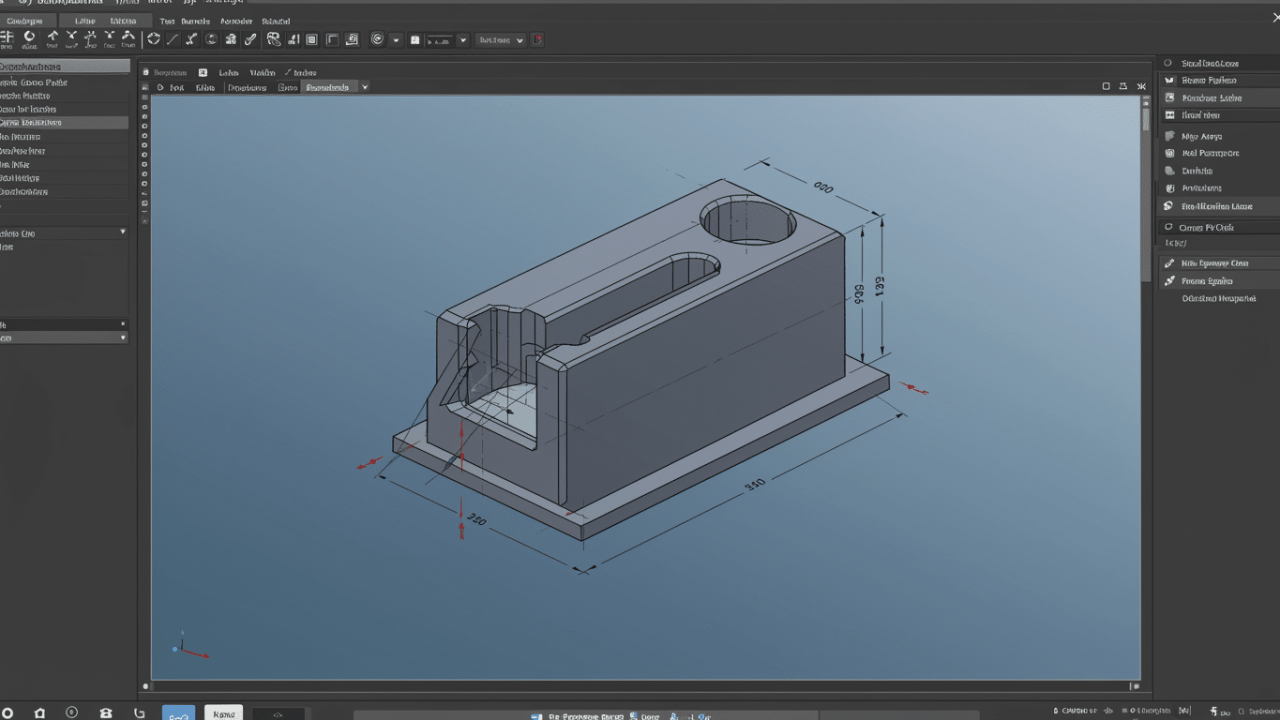The image size is (1280, 720).
Task: Click the white button in the bottom bar
Action: click(224, 713)
